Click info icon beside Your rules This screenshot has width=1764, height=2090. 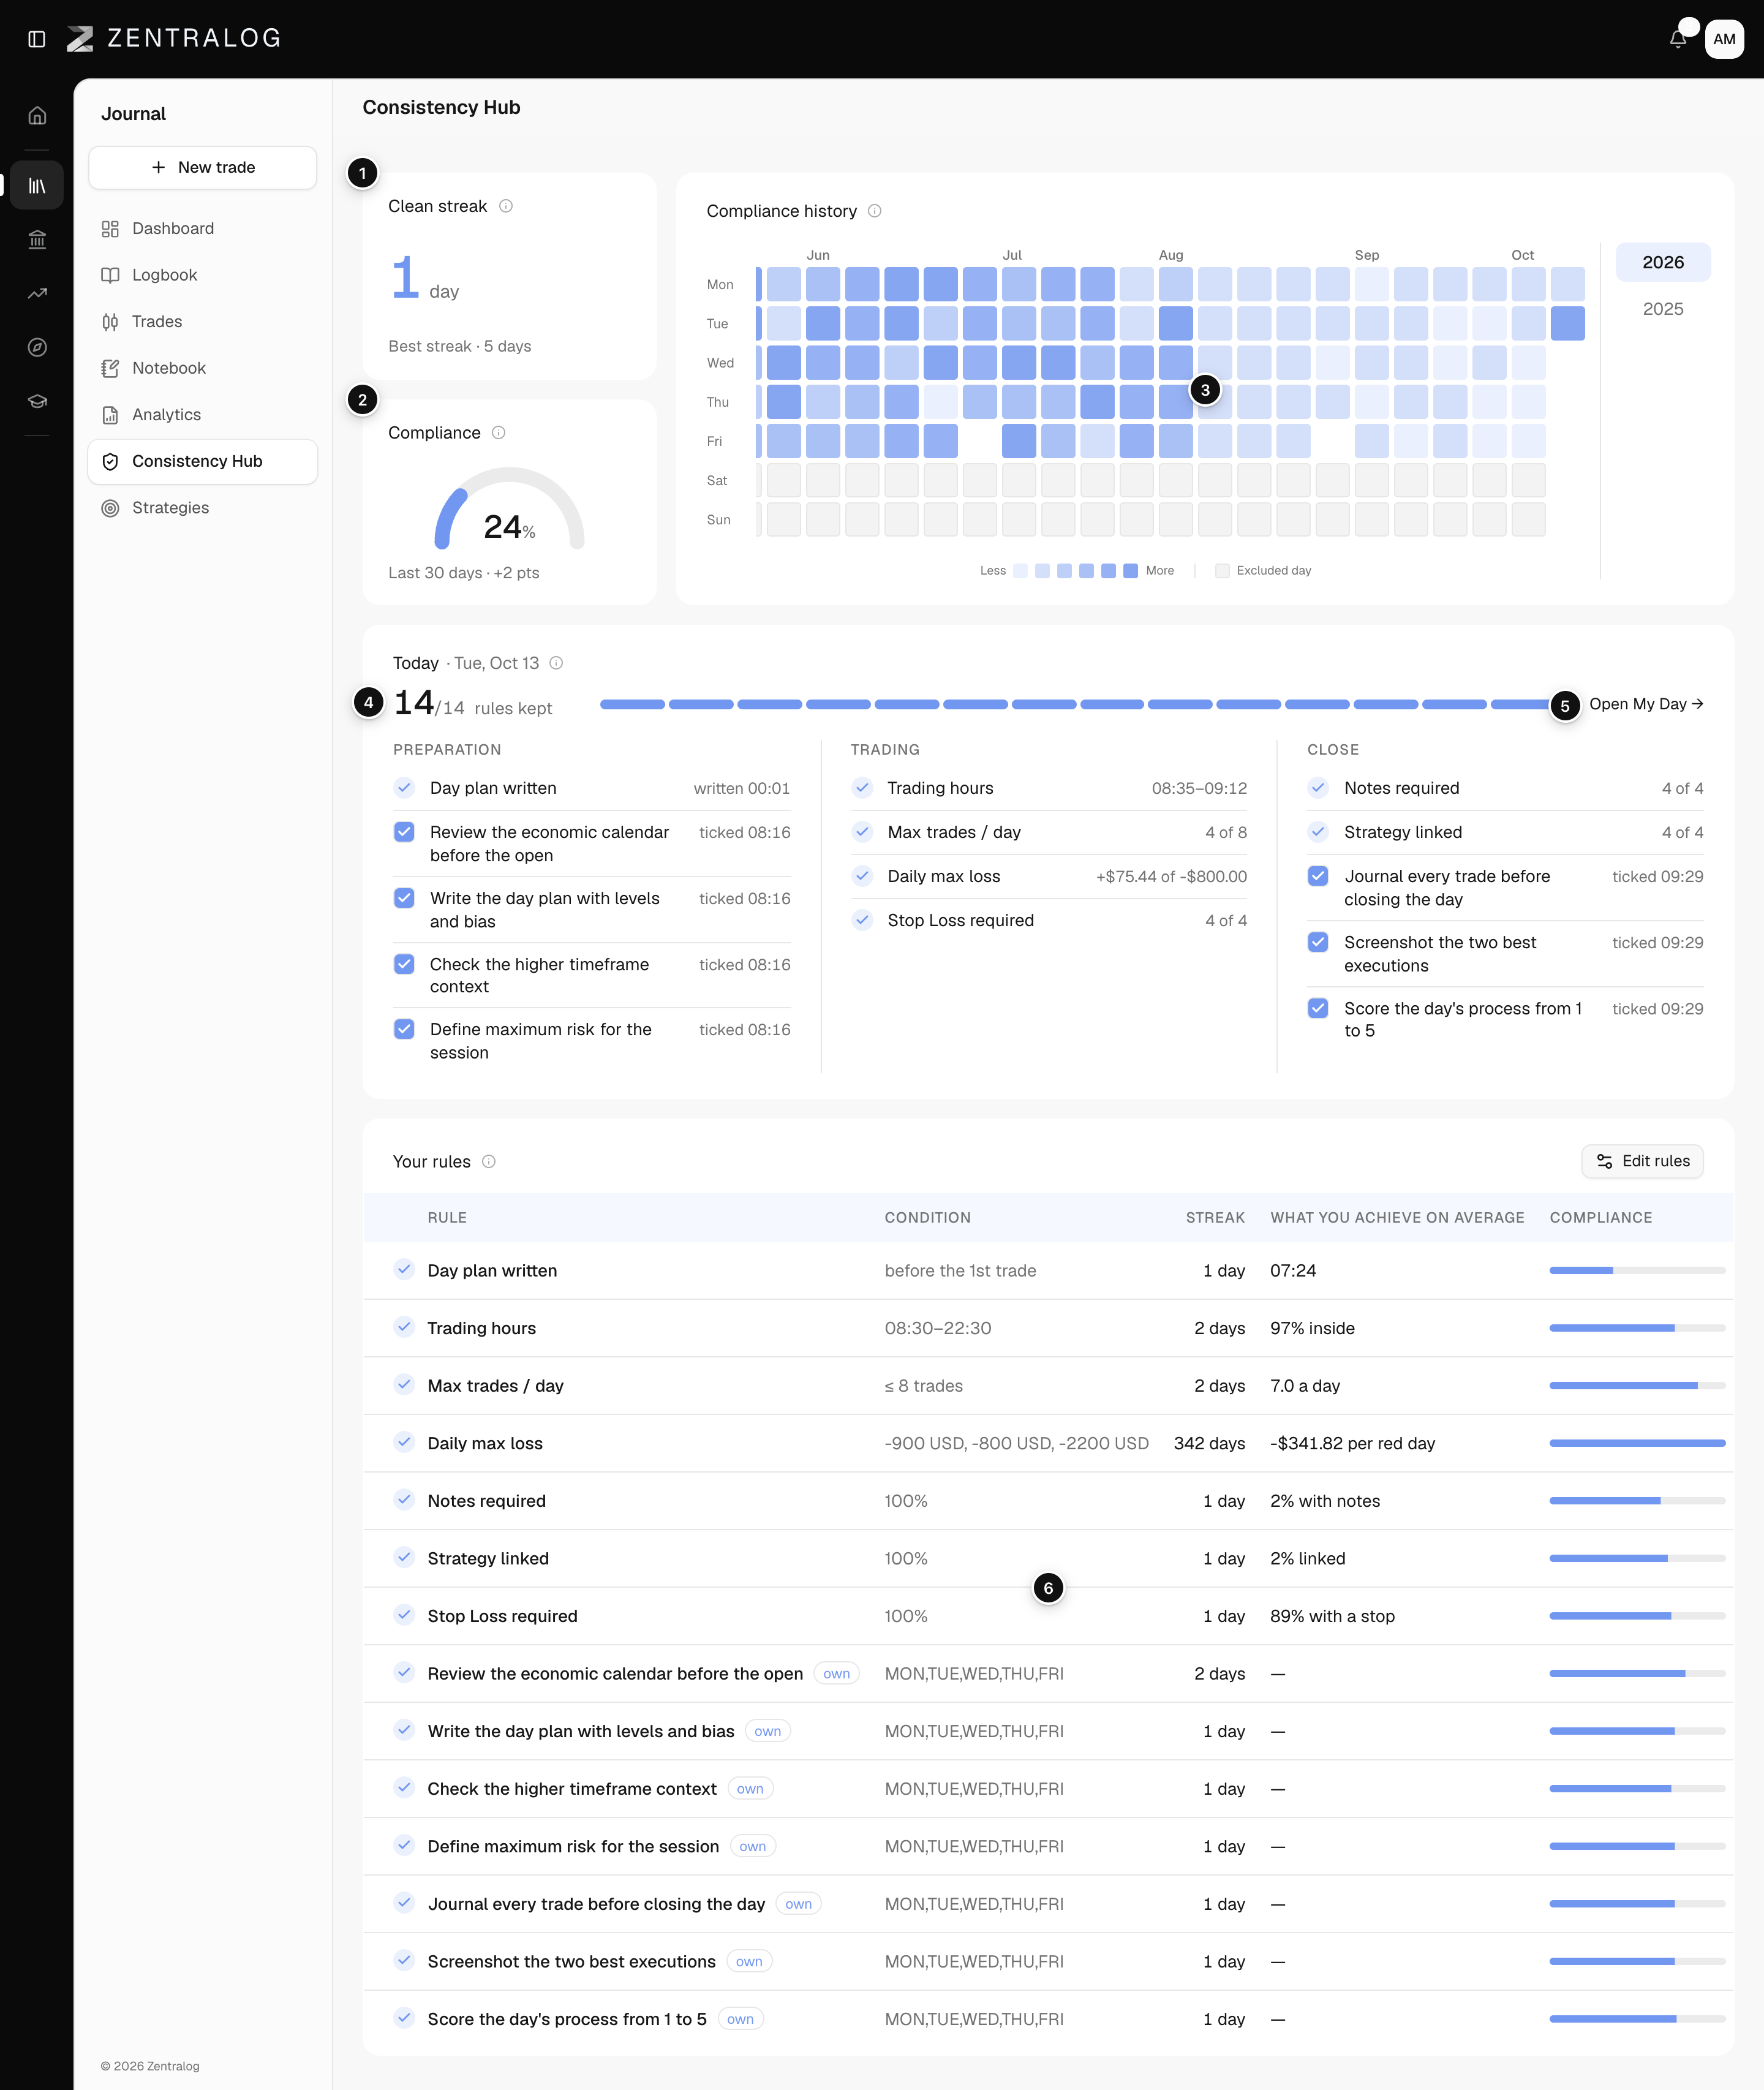(x=489, y=1161)
